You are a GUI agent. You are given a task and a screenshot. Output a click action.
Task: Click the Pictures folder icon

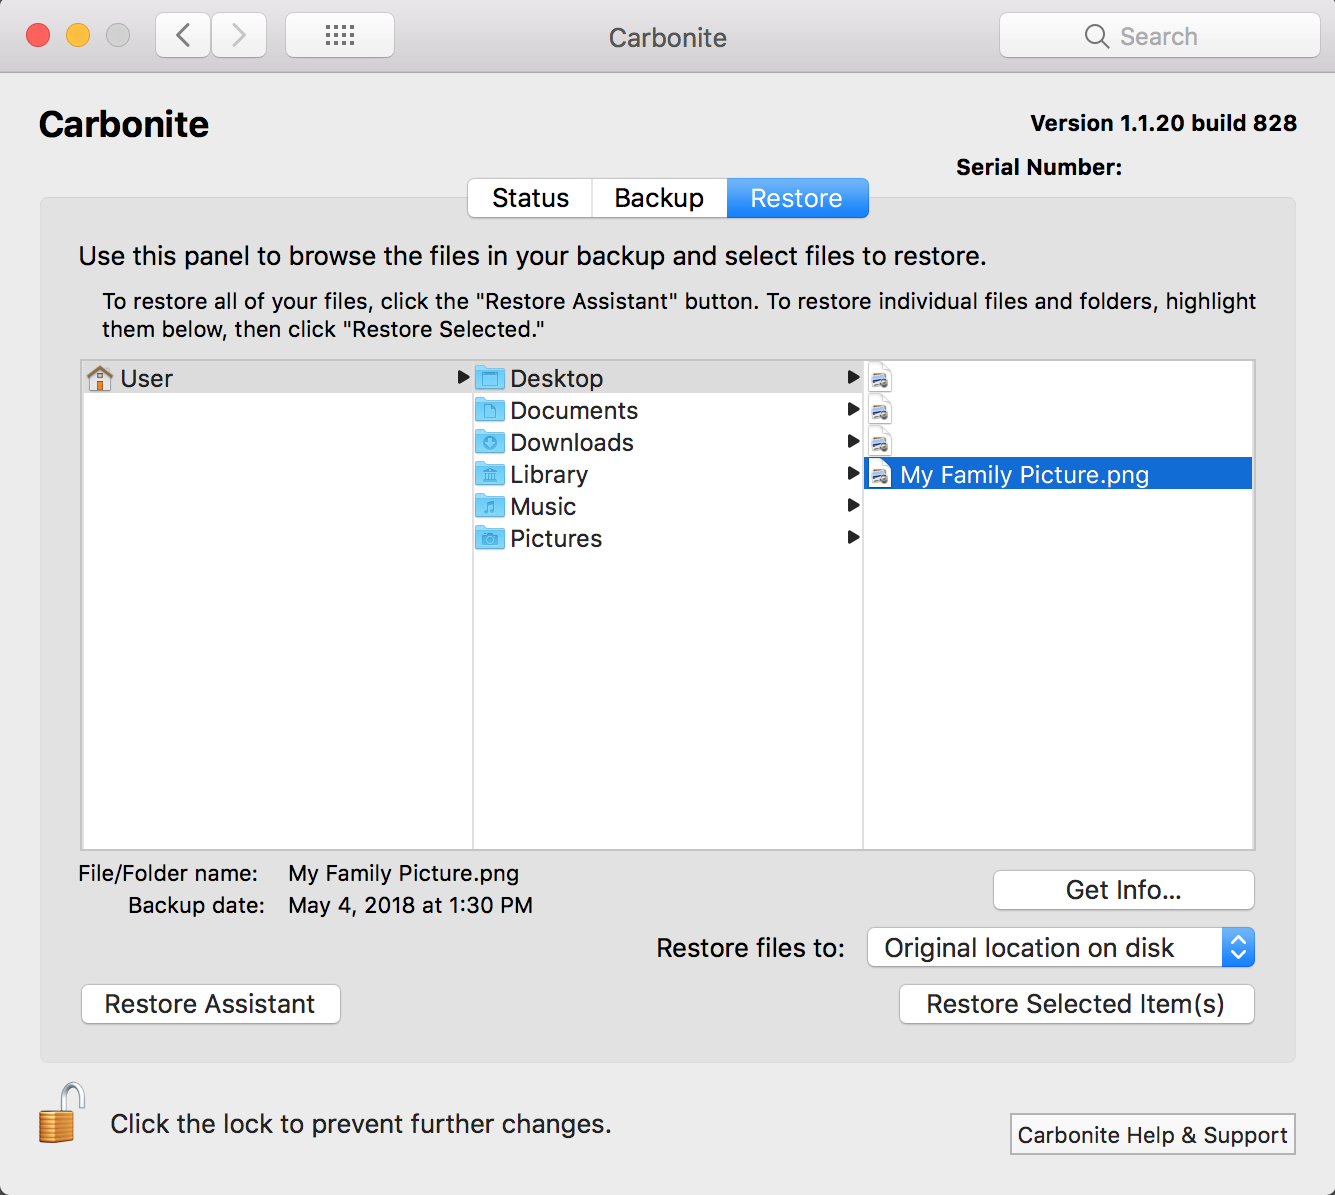click(x=490, y=538)
